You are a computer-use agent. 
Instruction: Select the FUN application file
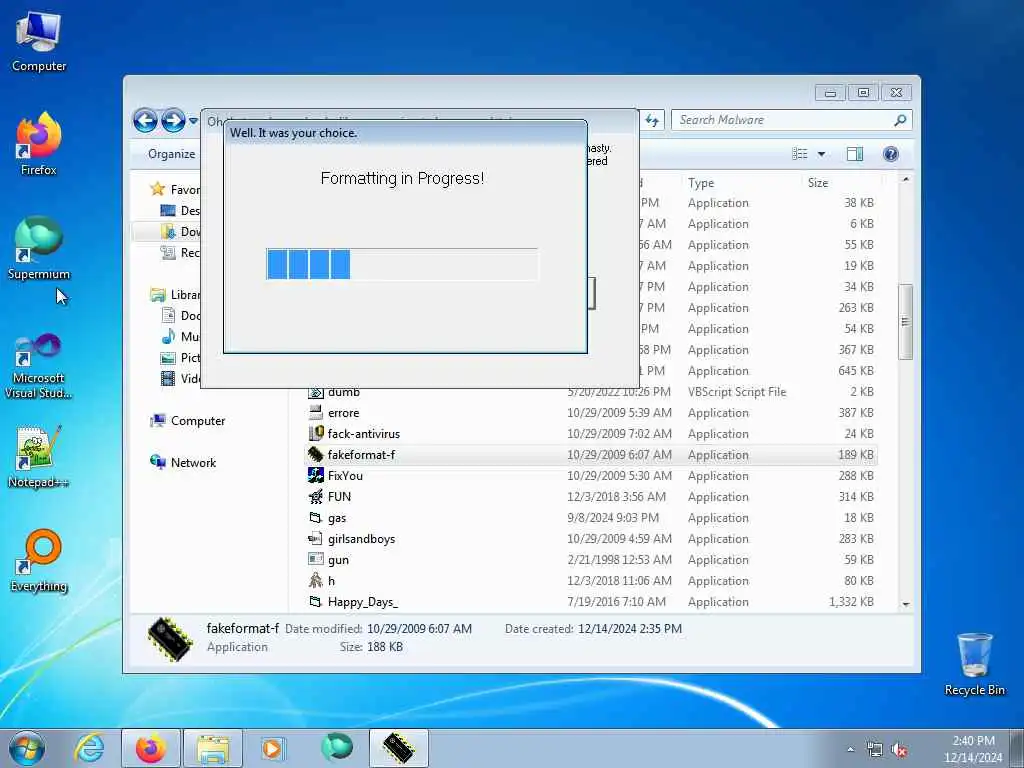click(x=591, y=497)
